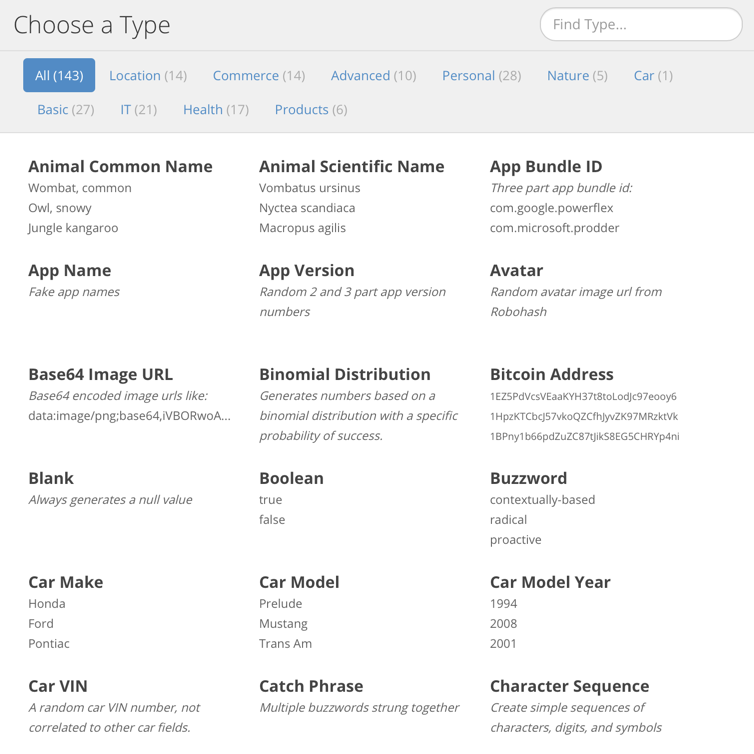Switch to the Basic types tab
This screenshot has height=754, width=754.
[66, 110]
